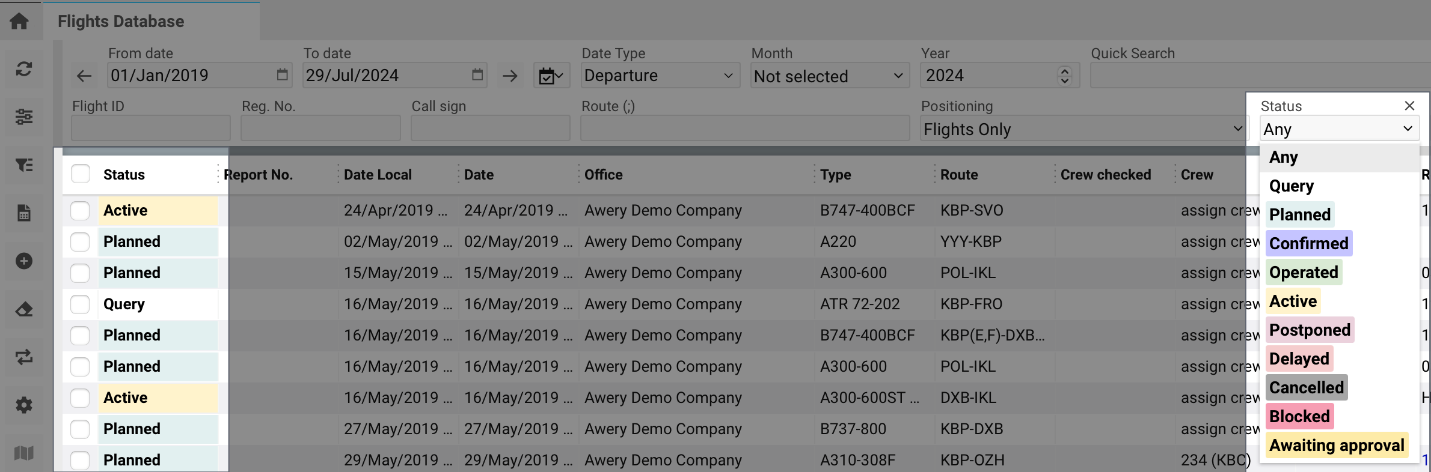Toggle the select-all checkbox in Status header
The height and width of the screenshot is (472, 1431).
coord(81,174)
